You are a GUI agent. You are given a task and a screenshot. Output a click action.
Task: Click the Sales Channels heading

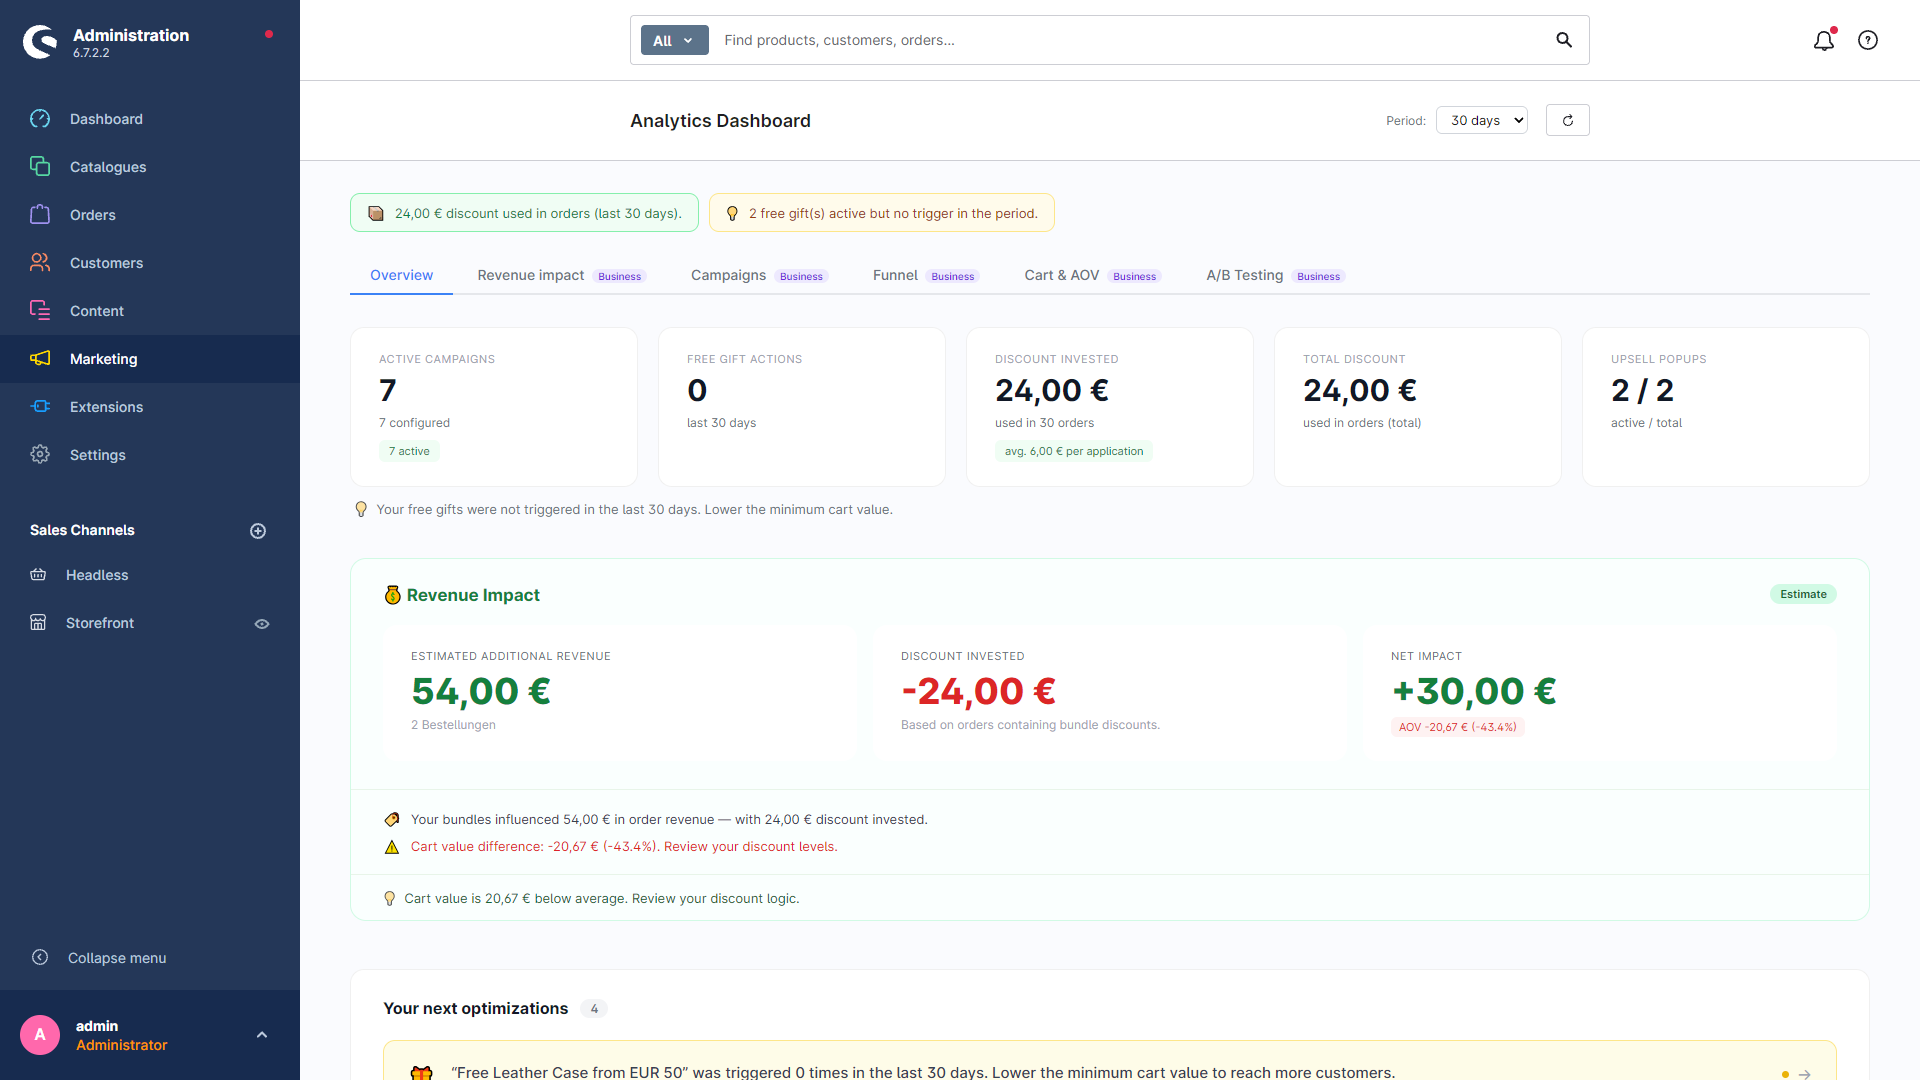tap(82, 530)
